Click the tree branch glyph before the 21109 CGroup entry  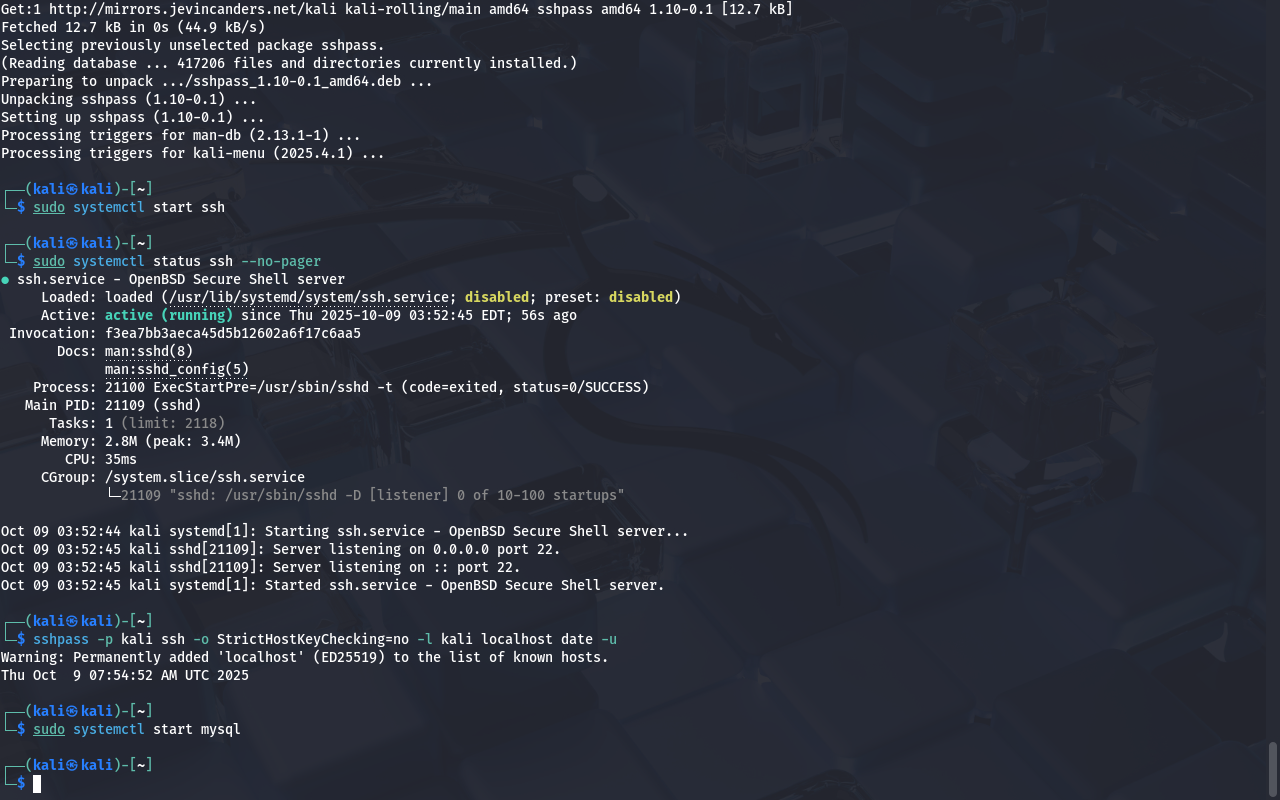(x=113, y=495)
